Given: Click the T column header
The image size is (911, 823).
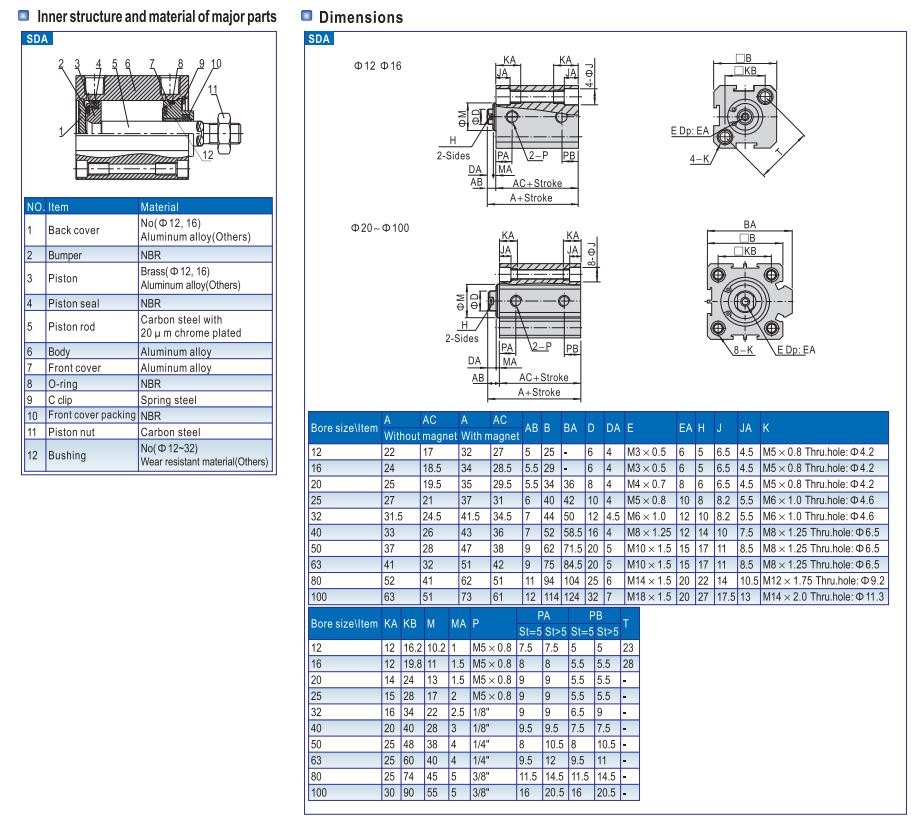Looking at the screenshot, I should tap(630, 624).
